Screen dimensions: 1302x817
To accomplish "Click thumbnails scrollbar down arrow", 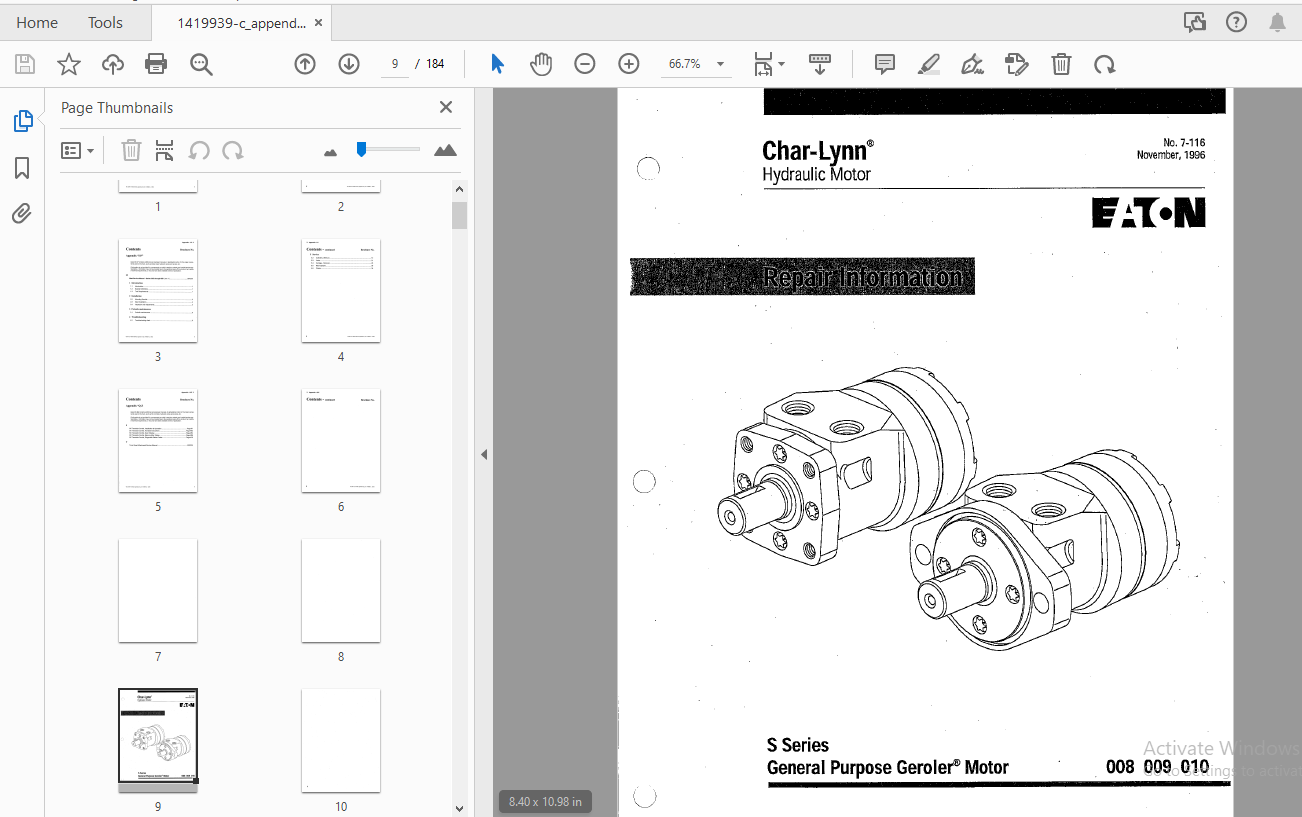I will 459,808.
